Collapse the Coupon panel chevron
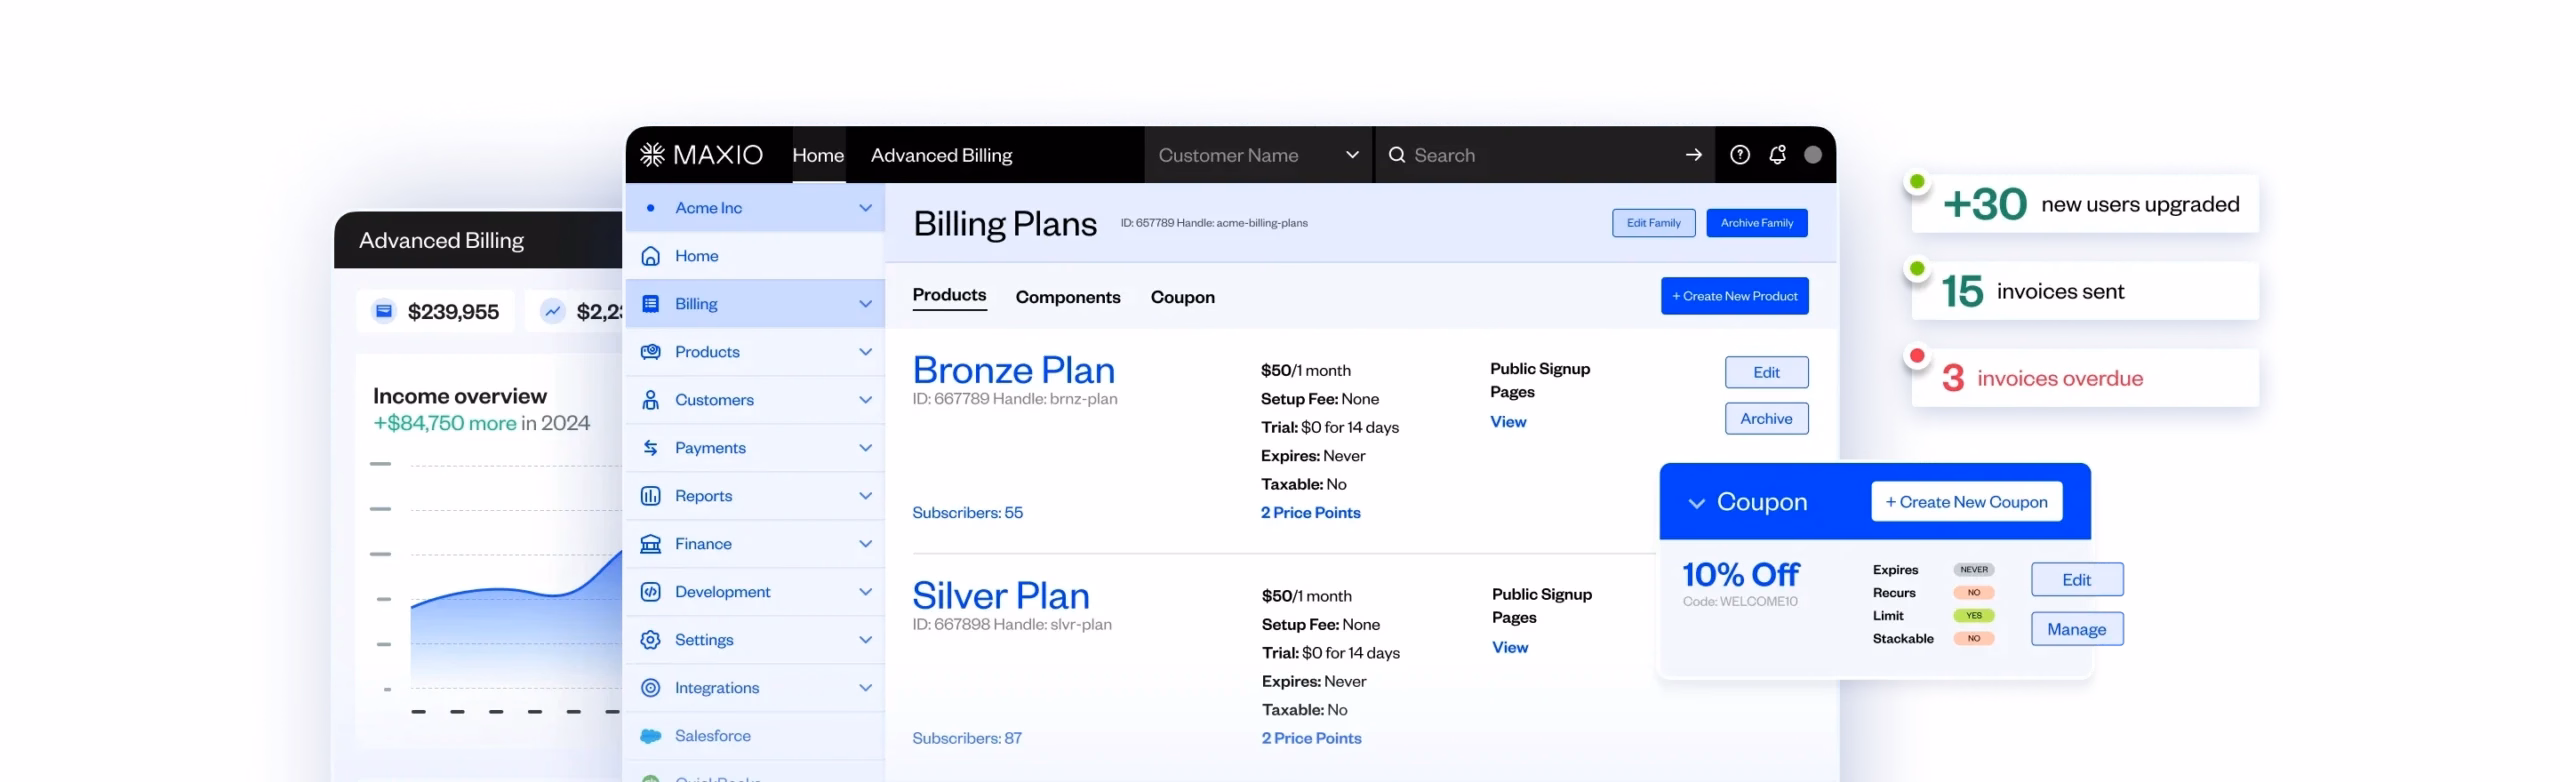2560x782 pixels. coord(1695,503)
